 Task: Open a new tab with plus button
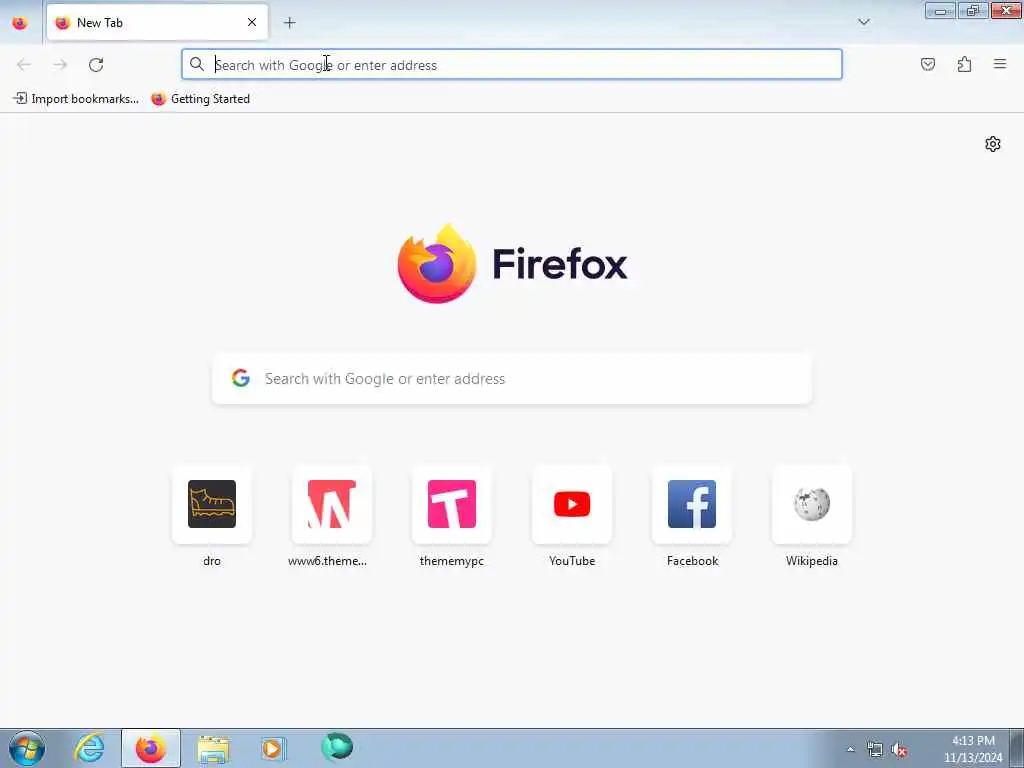pos(289,23)
